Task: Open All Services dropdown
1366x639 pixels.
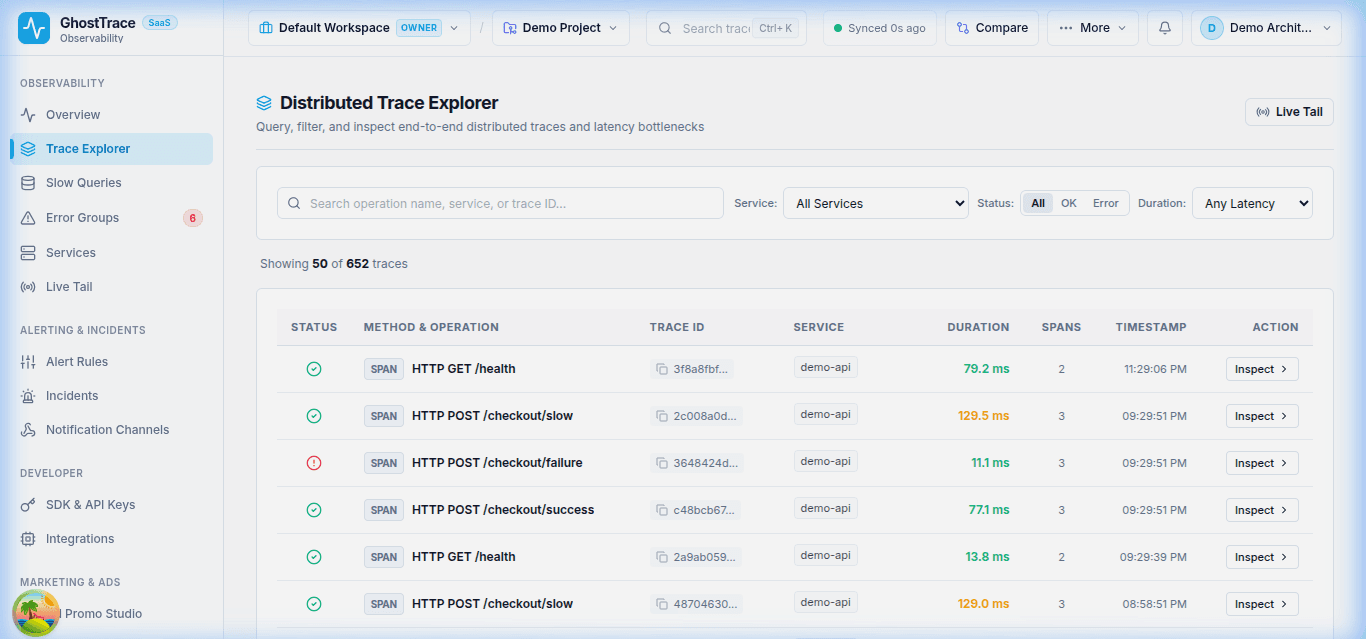Action: coord(876,203)
